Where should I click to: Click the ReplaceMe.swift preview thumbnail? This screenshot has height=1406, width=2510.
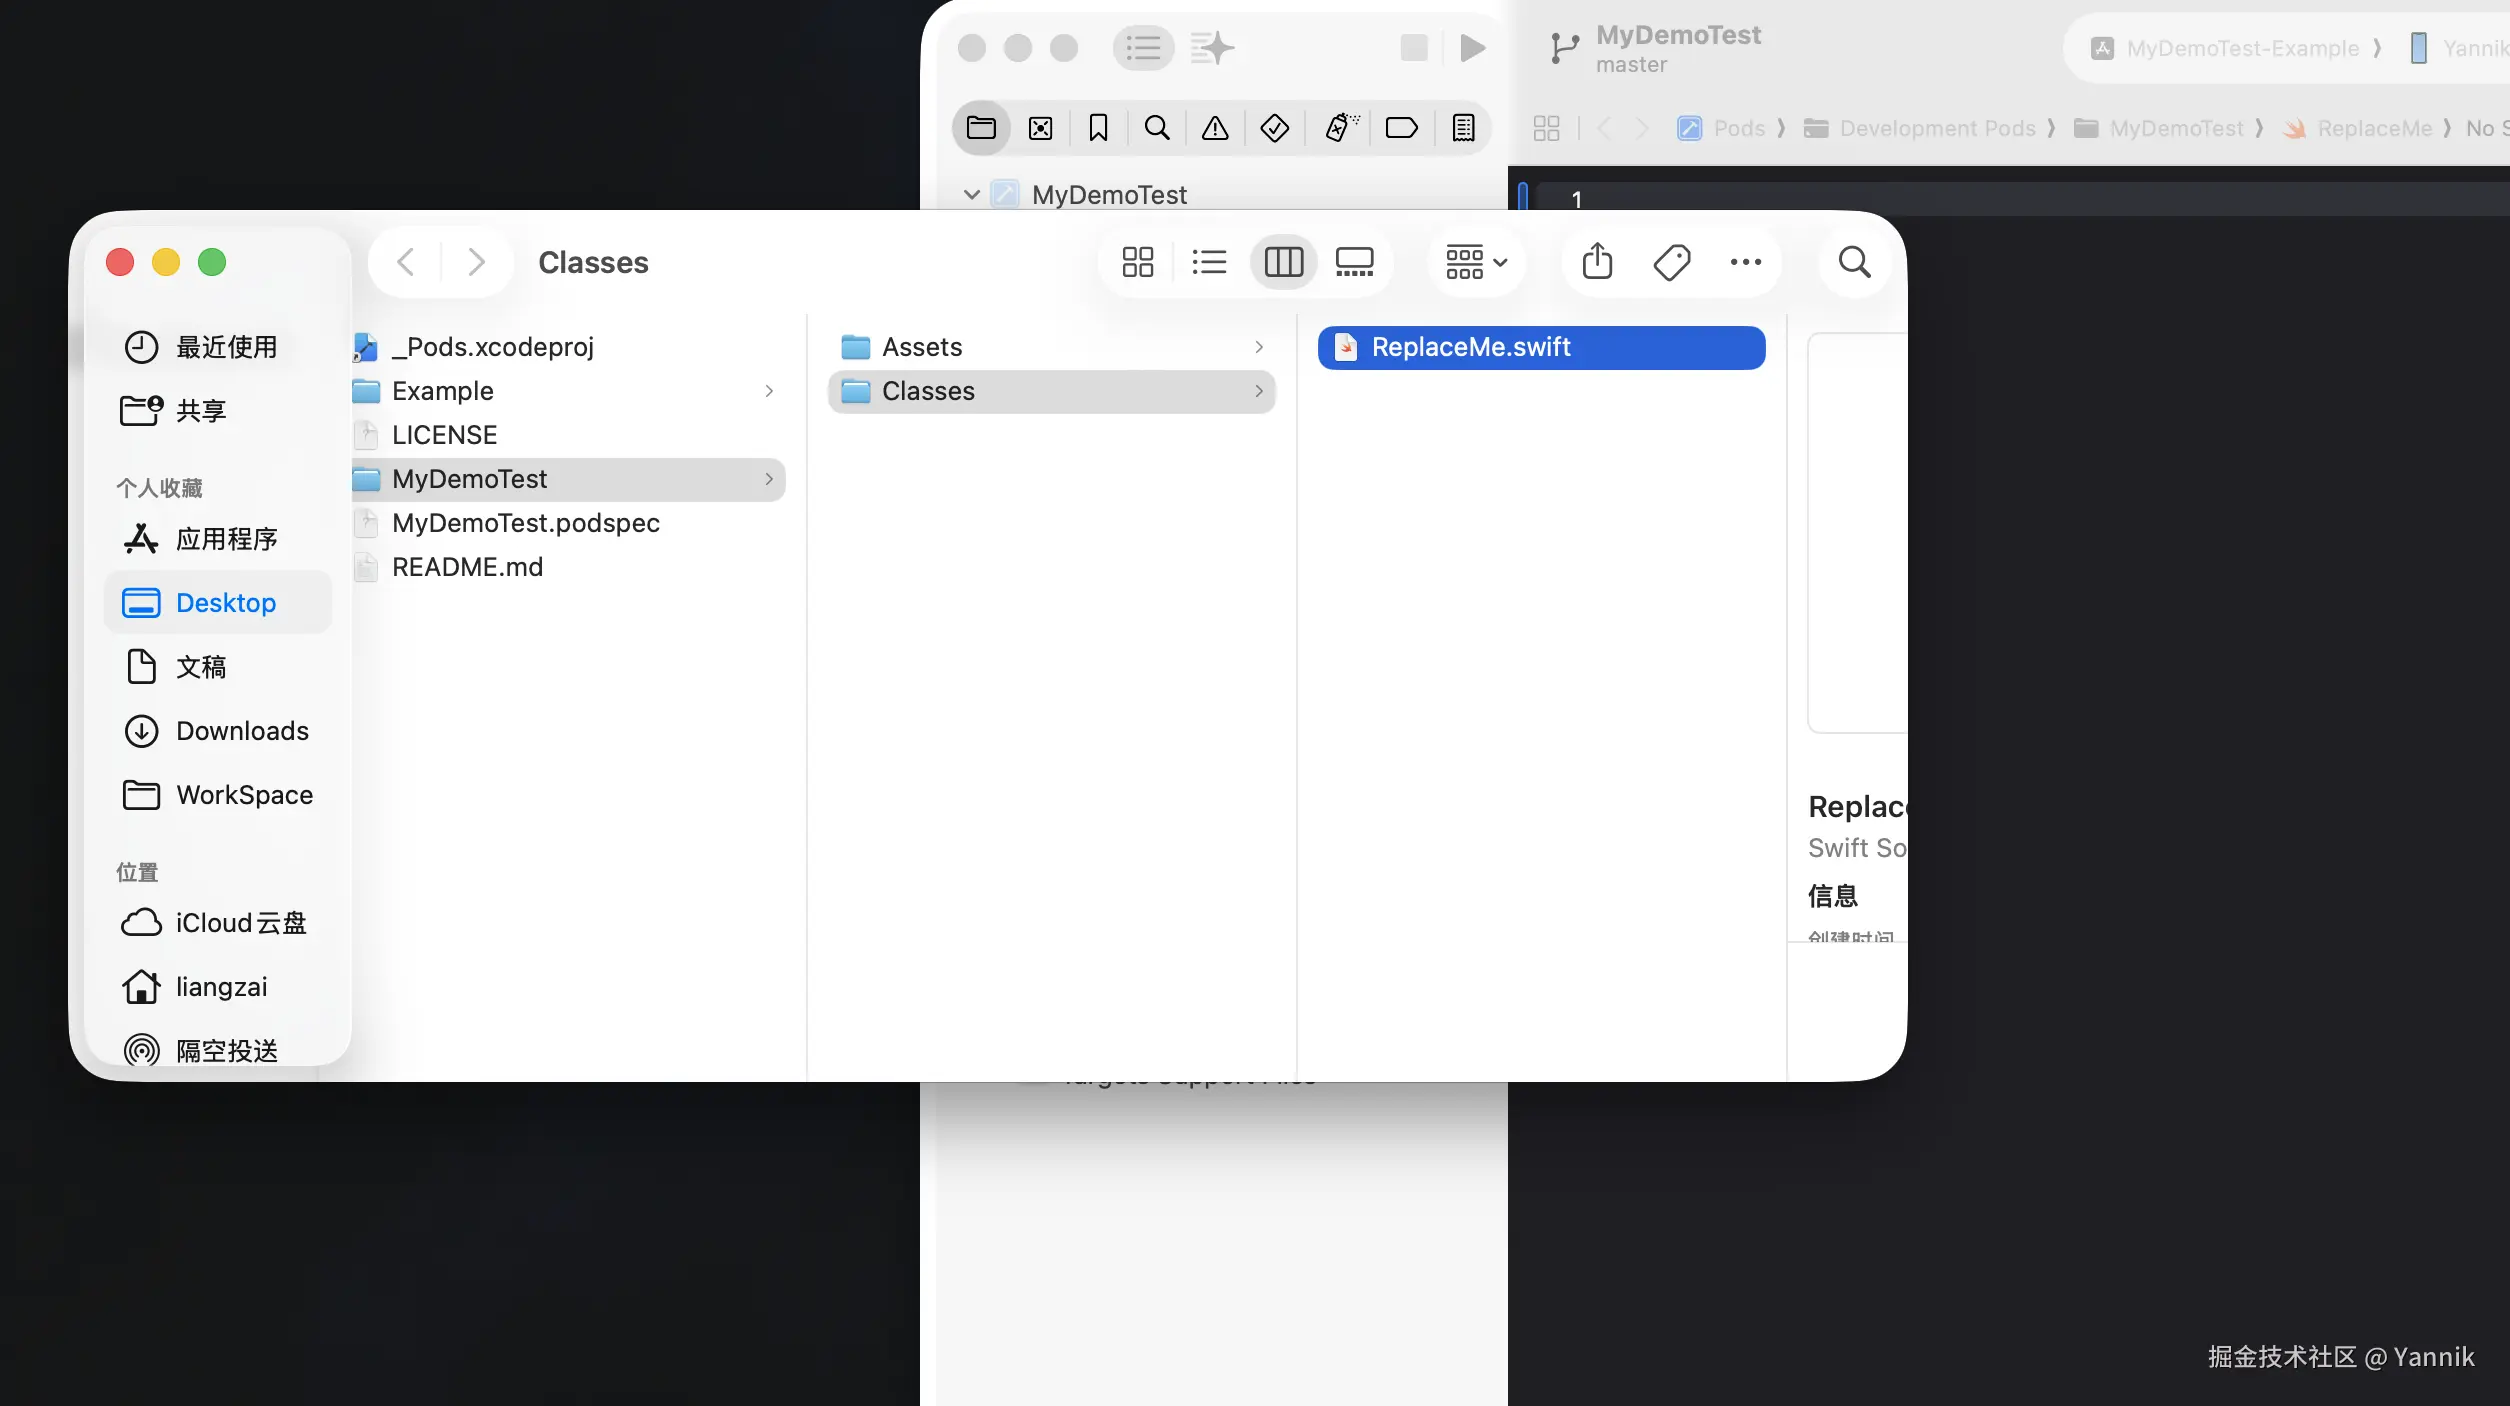coord(1858,533)
